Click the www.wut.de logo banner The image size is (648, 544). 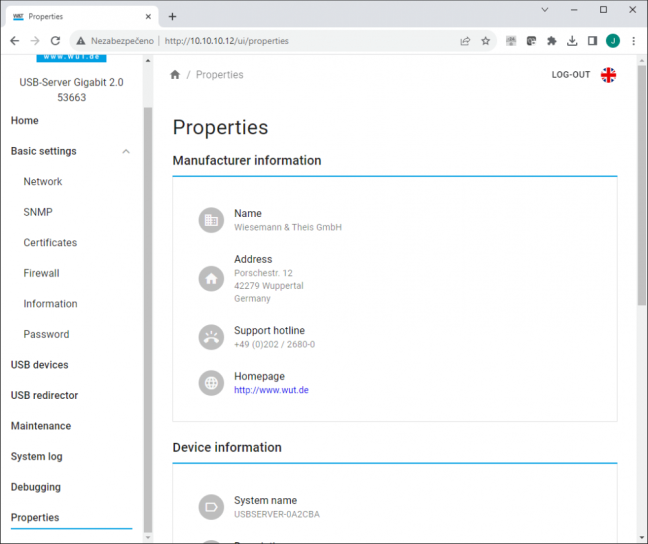tap(71, 57)
